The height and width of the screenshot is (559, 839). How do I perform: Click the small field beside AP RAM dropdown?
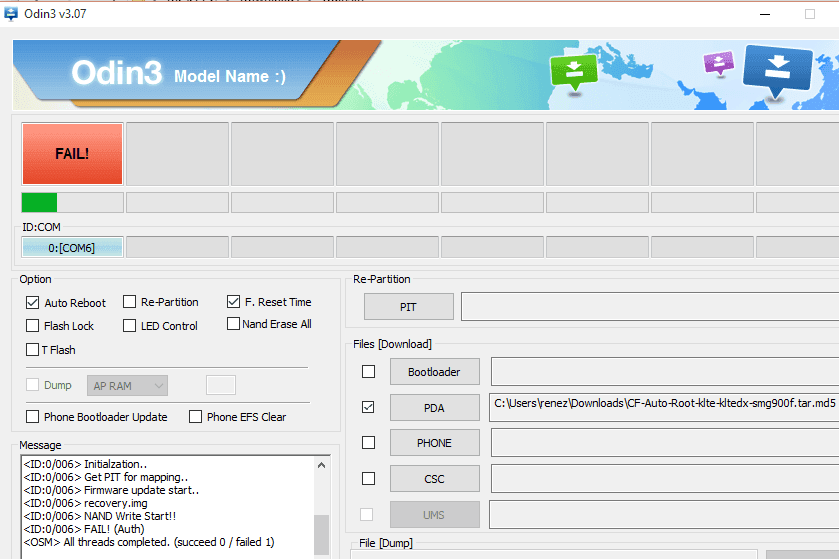pyautogui.click(x=221, y=385)
